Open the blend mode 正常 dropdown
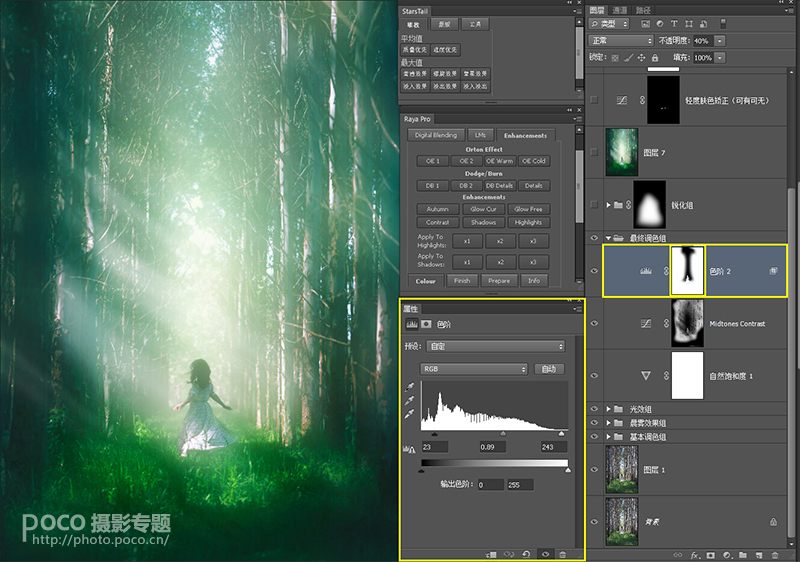Screen dimensions: 800x562 621,41
